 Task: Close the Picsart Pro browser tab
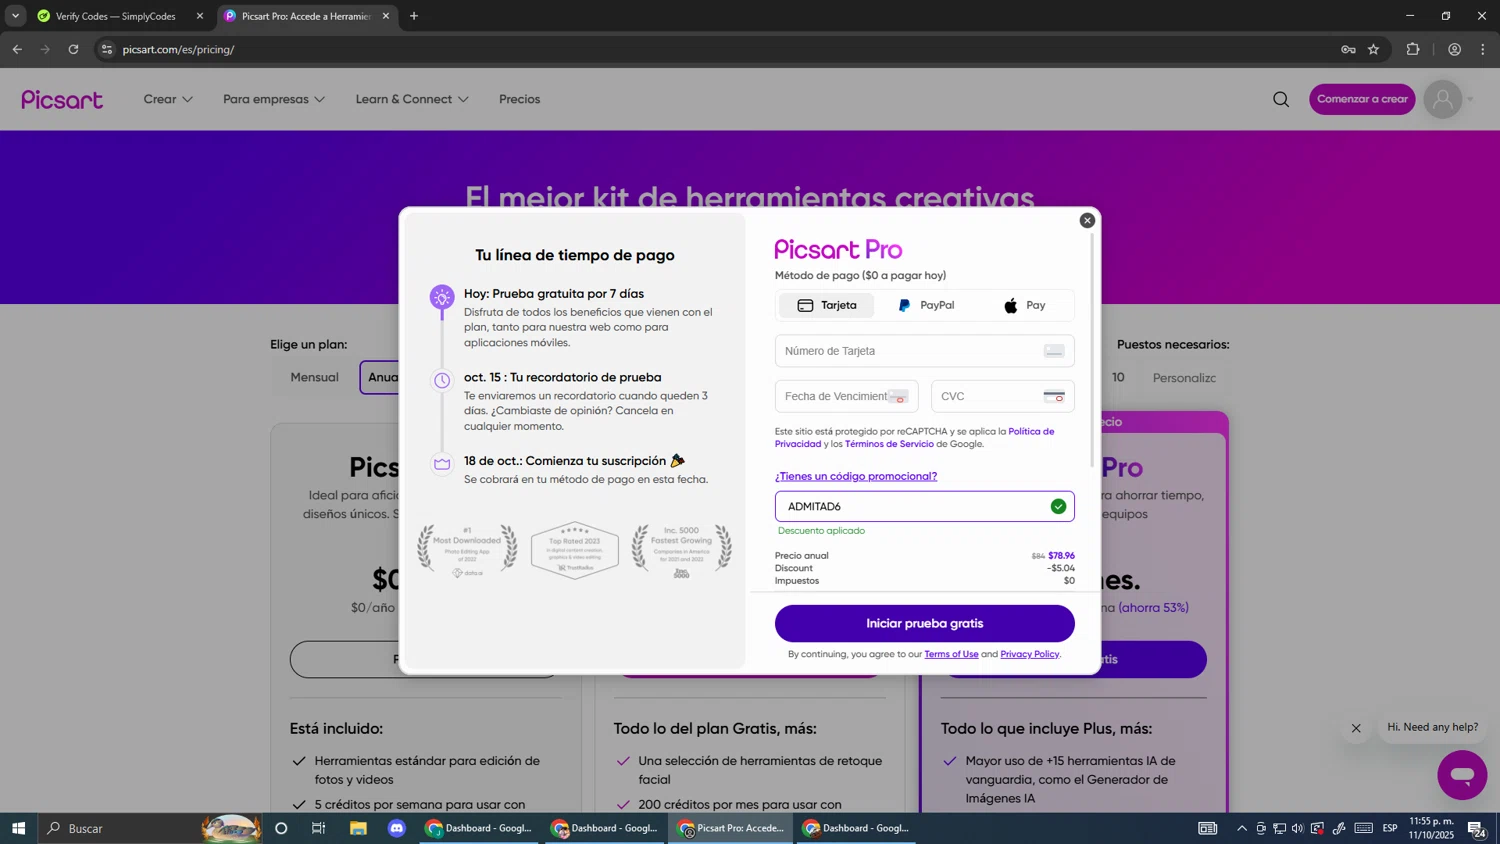(x=386, y=16)
